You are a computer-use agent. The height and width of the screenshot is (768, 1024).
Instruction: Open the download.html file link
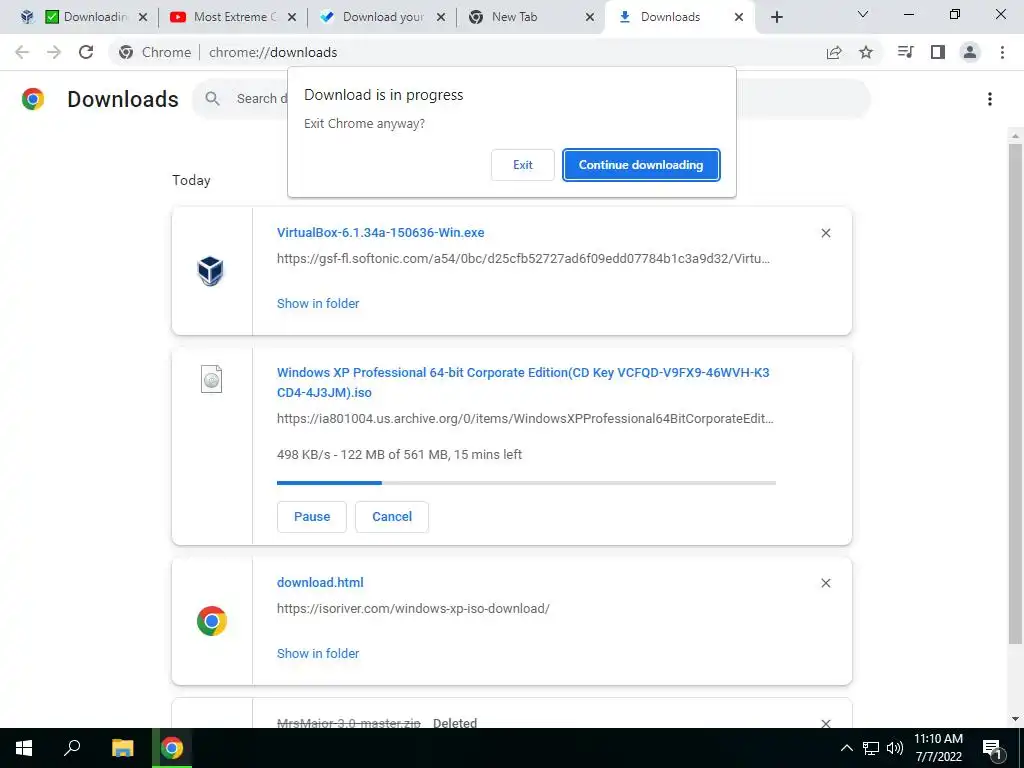pos(320,583)
